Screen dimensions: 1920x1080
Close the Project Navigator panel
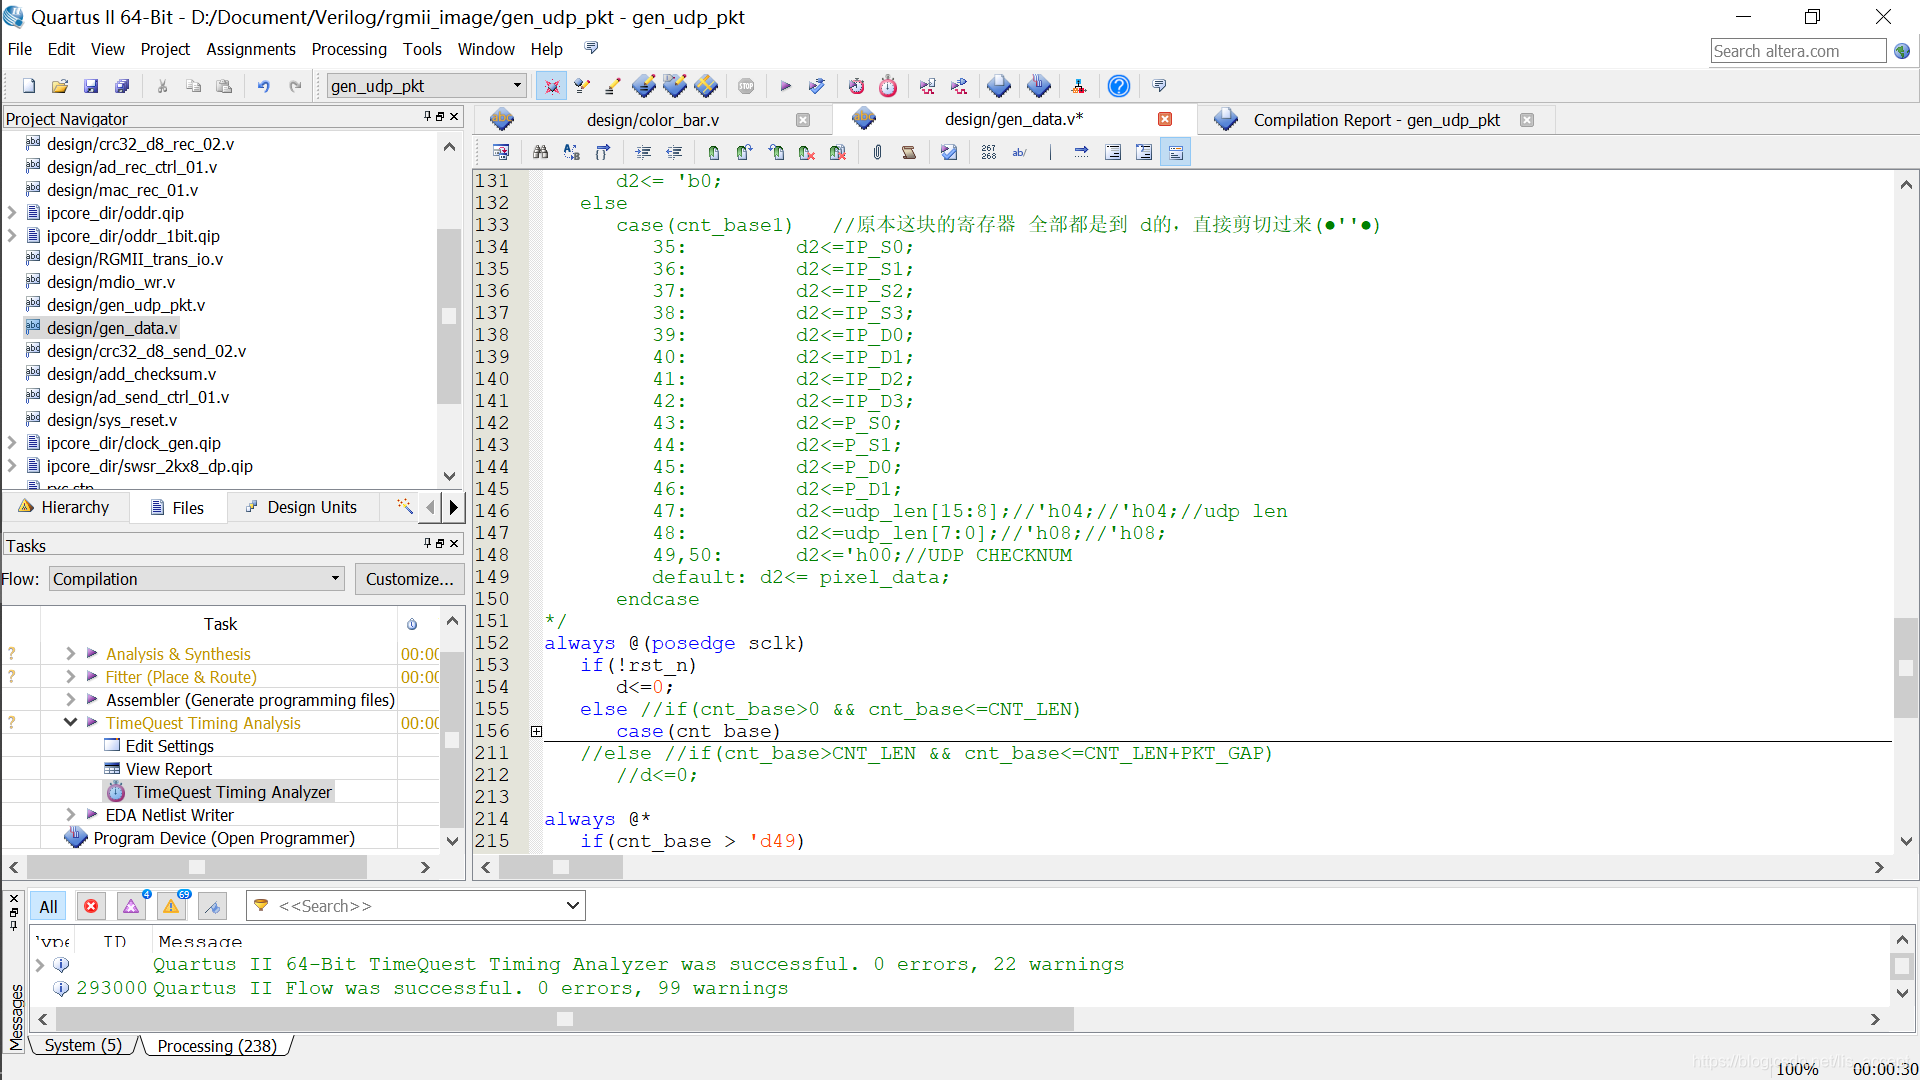(x=454, y=117)
